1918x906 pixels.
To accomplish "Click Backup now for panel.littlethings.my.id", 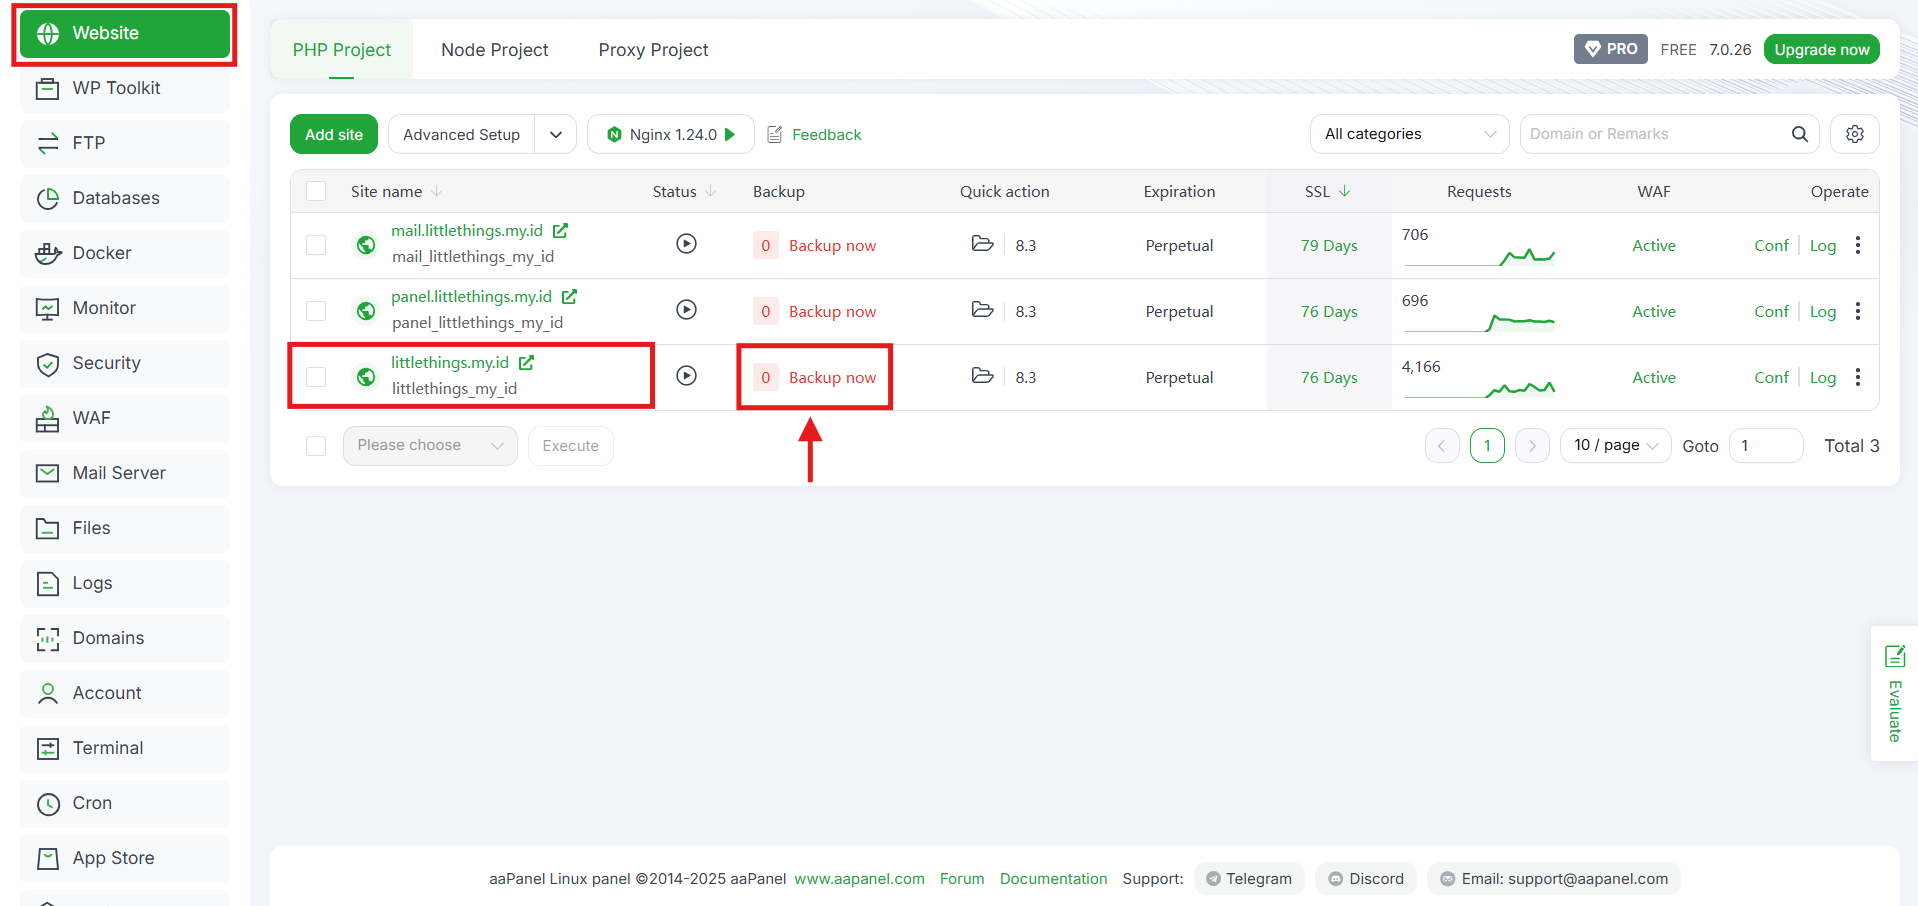I will pyautogui.click(x=832, y=312).
